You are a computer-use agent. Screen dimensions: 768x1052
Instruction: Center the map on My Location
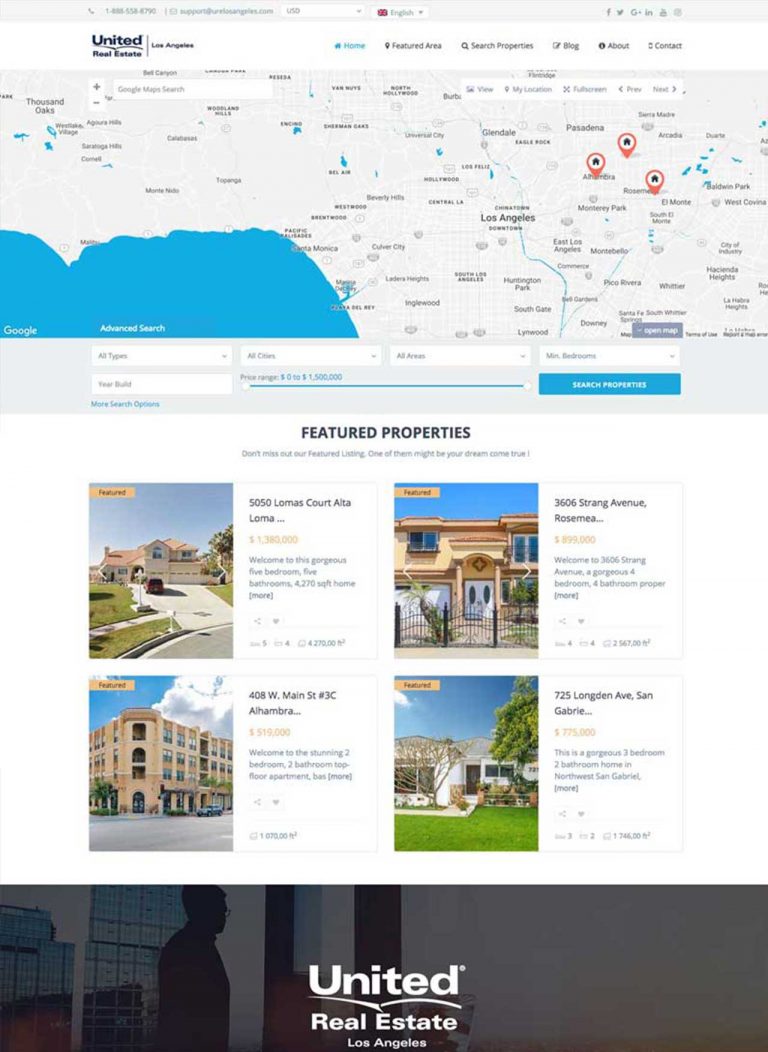click(528, 89)
